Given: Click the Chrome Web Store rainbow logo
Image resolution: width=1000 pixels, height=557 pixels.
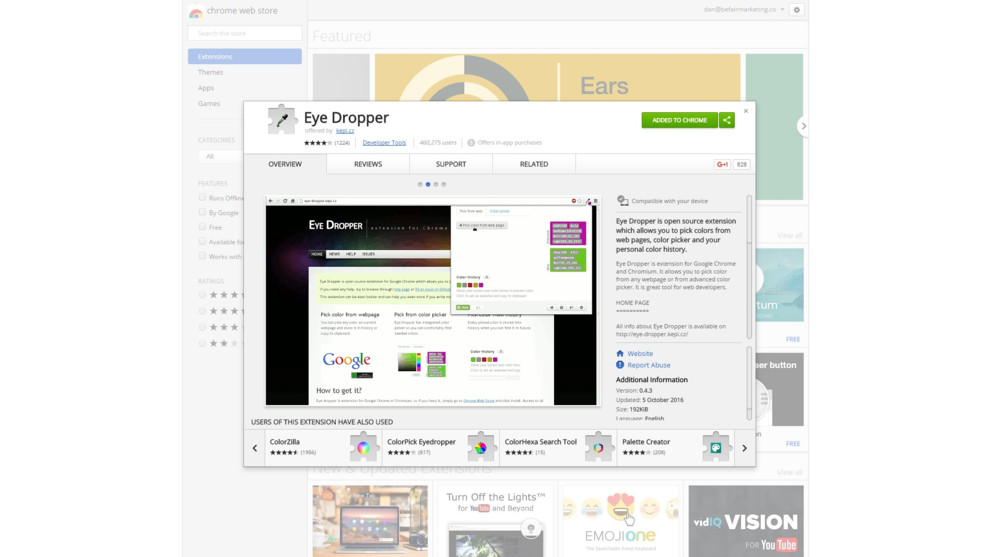Looking at the screenshot, I should coord(196,11).
